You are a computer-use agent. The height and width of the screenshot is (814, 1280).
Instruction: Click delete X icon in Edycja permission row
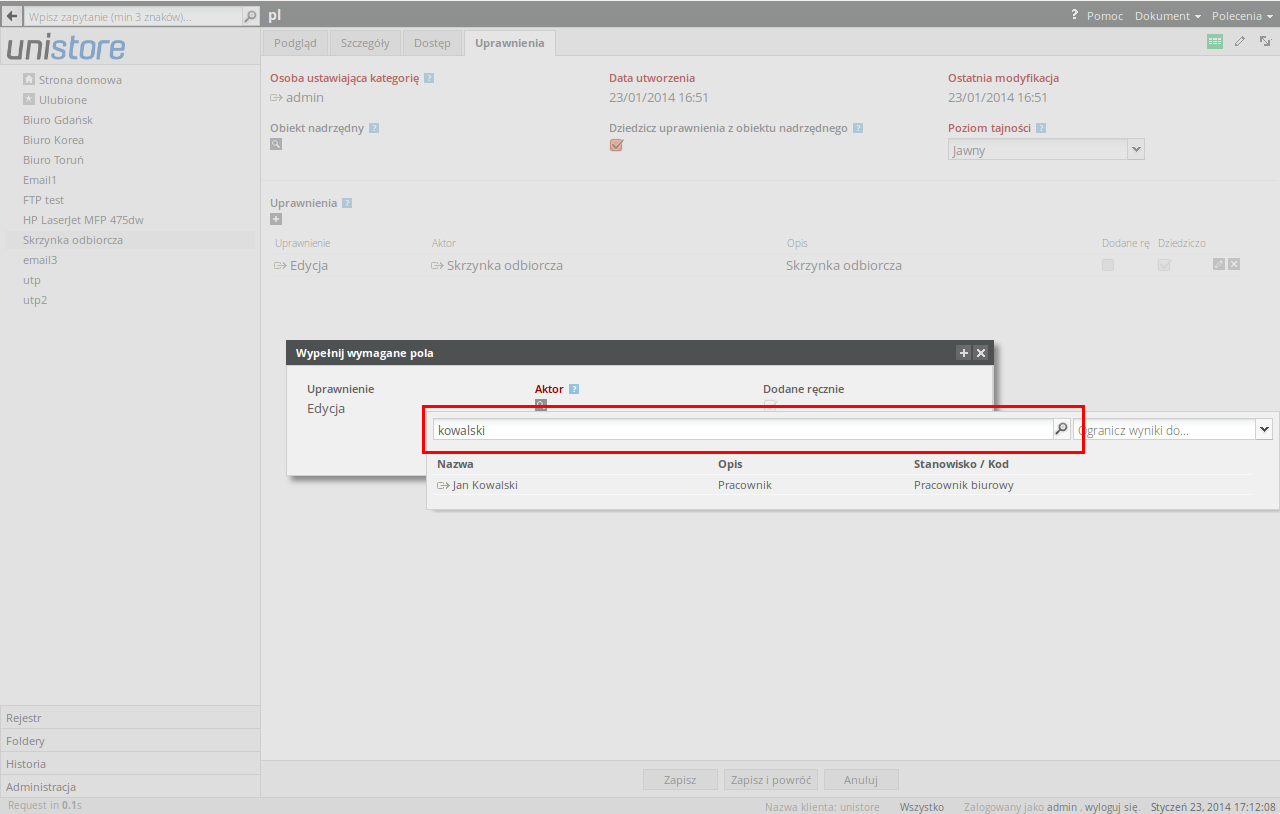1234,264
